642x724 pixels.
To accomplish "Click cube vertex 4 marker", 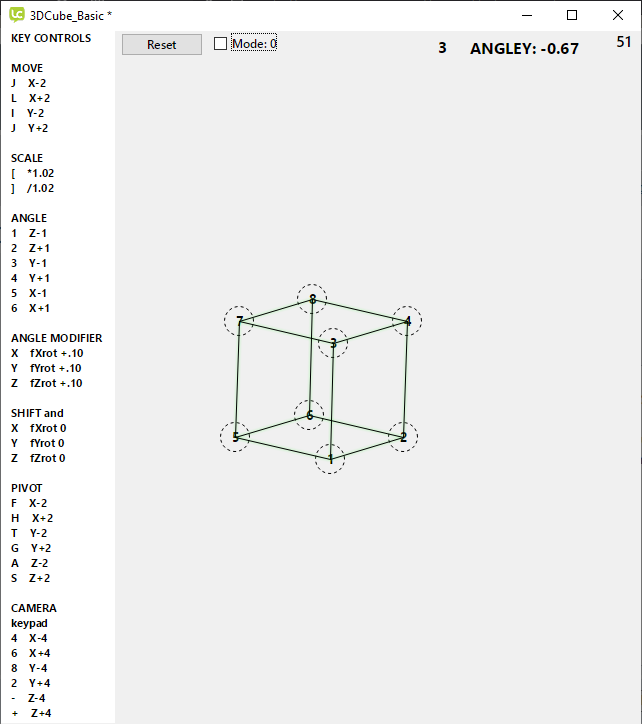I will [407, 321].
